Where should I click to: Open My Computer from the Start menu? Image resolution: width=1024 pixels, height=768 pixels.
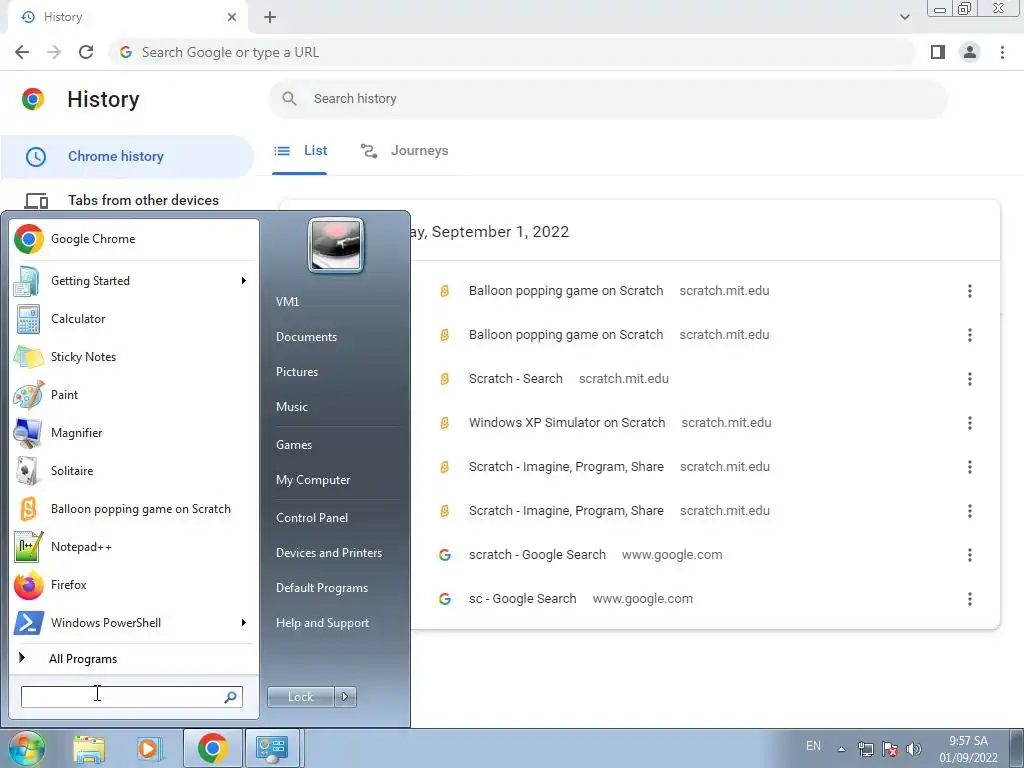pos(313,480)
